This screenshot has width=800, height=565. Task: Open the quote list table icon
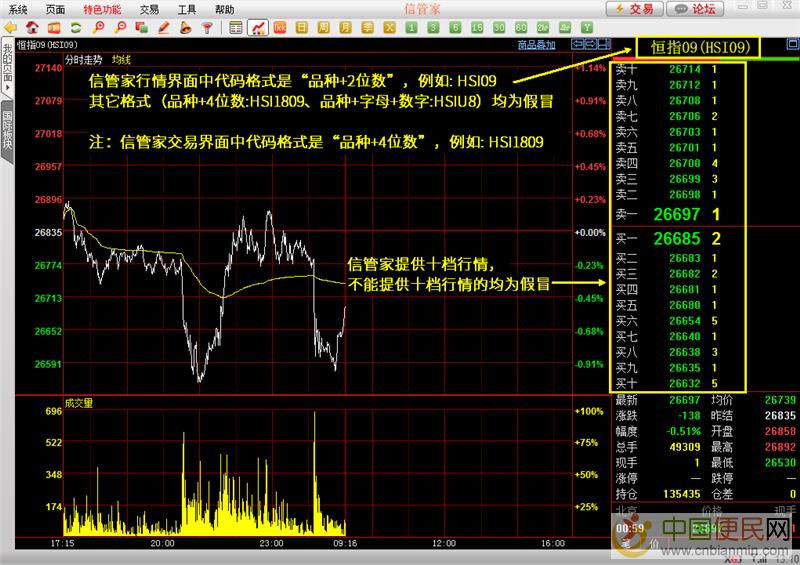point(235,27)
